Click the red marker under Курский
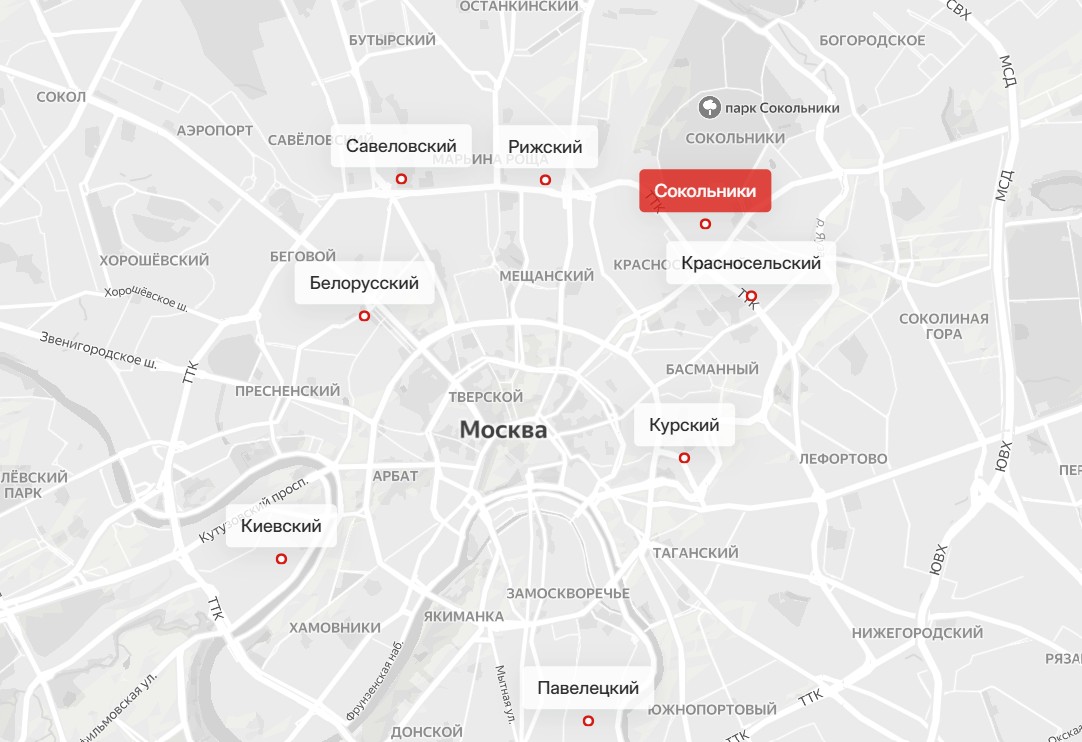The image size is (1082, 742). click(684, 458)
